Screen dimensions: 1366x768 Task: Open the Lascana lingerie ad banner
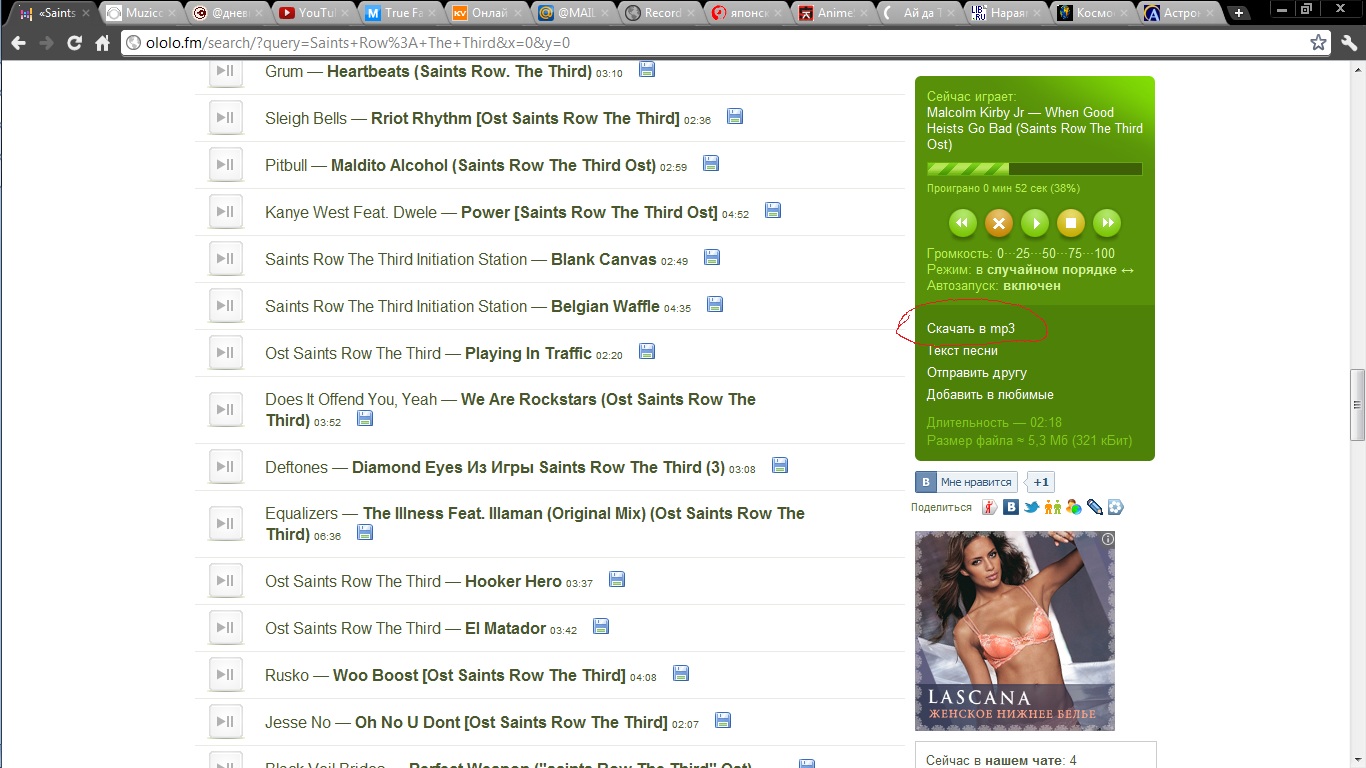click(1015, 631)
